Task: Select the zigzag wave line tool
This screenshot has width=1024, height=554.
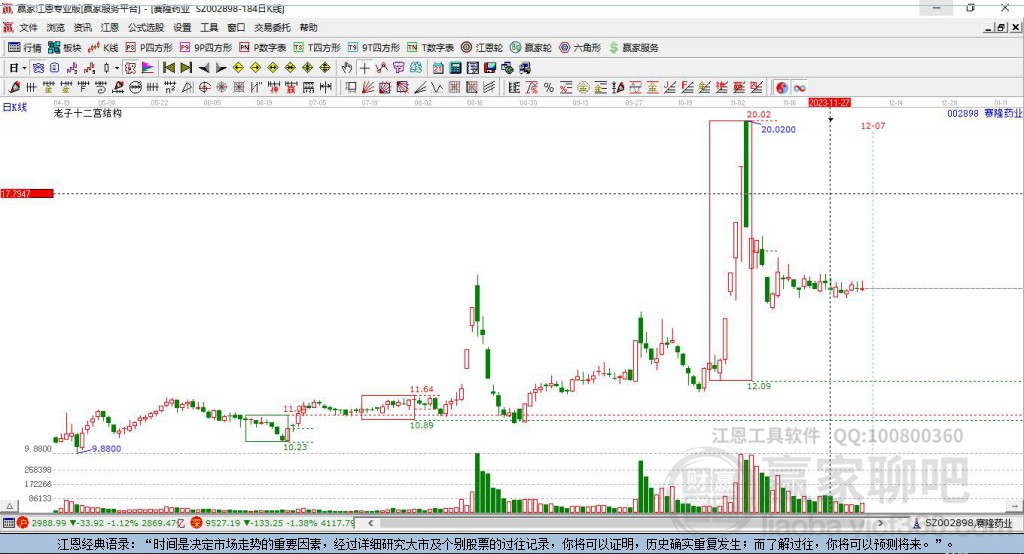Action: pyautogui.click(x=436, y=88)
